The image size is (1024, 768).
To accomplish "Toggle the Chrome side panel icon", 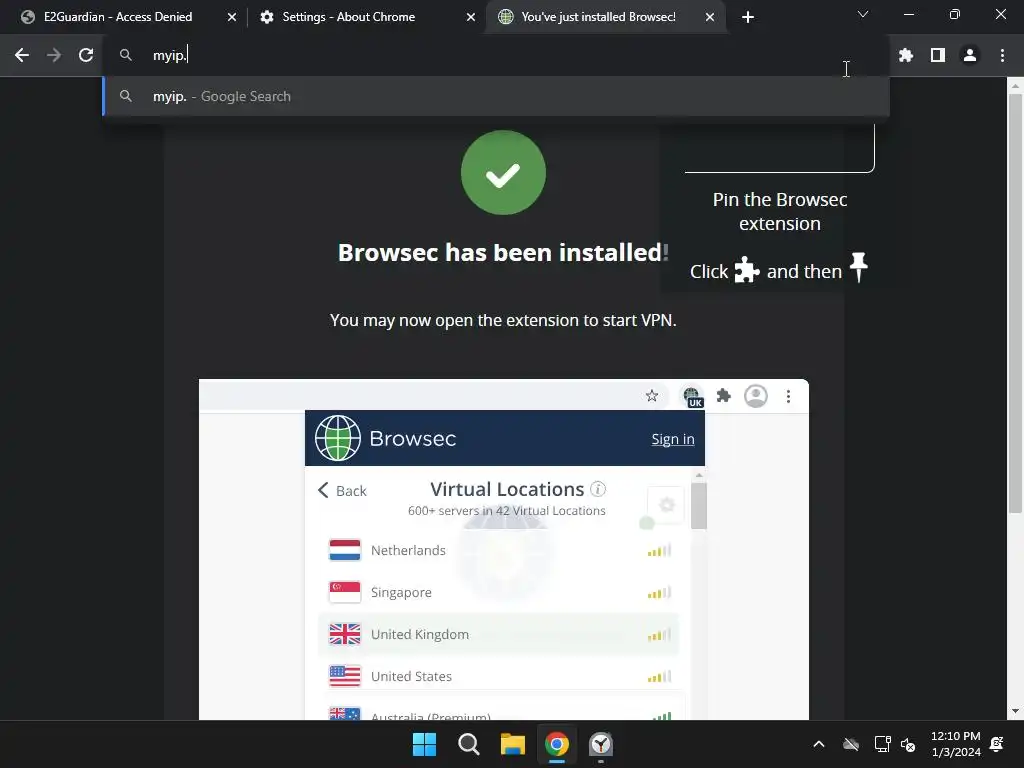I will [x=938, y=56].
